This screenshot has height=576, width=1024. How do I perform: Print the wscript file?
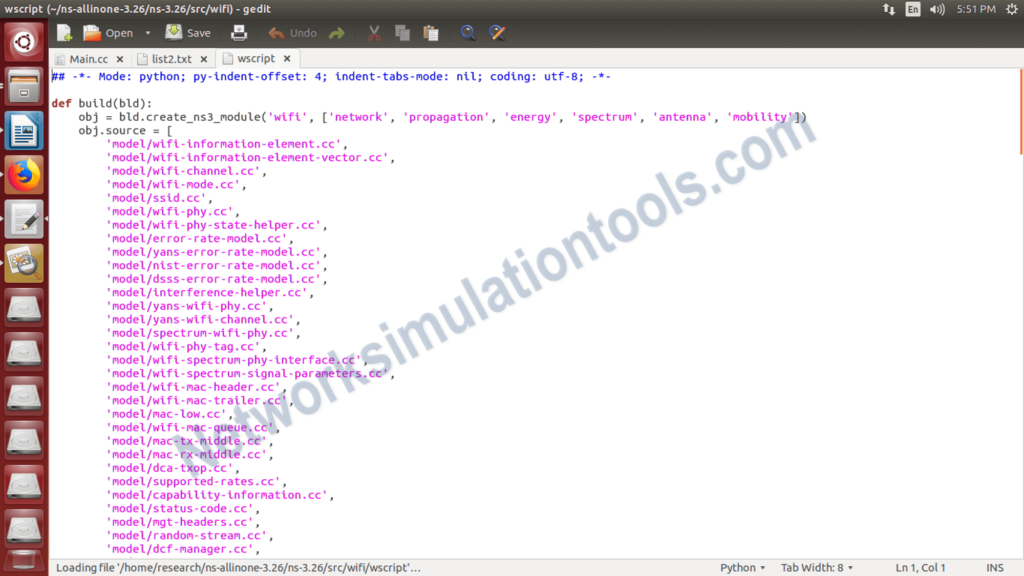(240, 32)
